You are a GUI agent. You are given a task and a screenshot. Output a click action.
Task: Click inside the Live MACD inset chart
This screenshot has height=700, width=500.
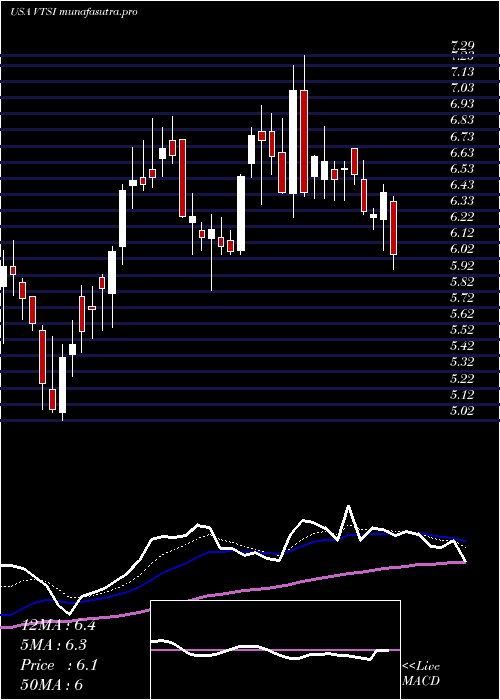click(x=275, y=650)
